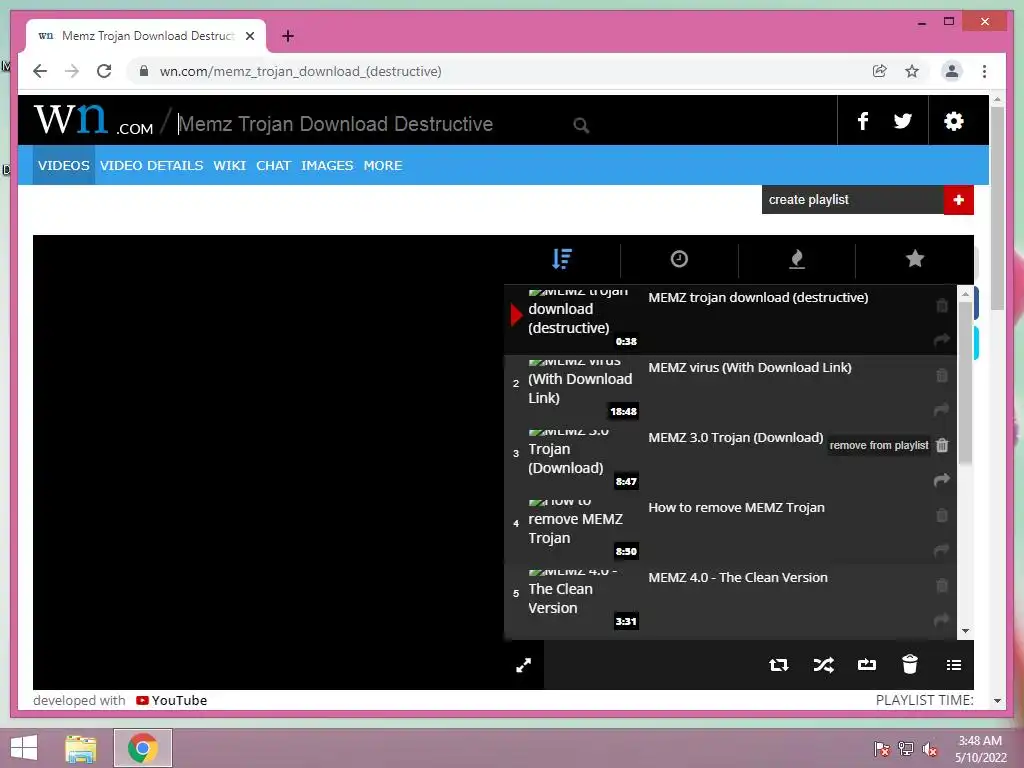Expand the MORE menu

coord(383,165)
